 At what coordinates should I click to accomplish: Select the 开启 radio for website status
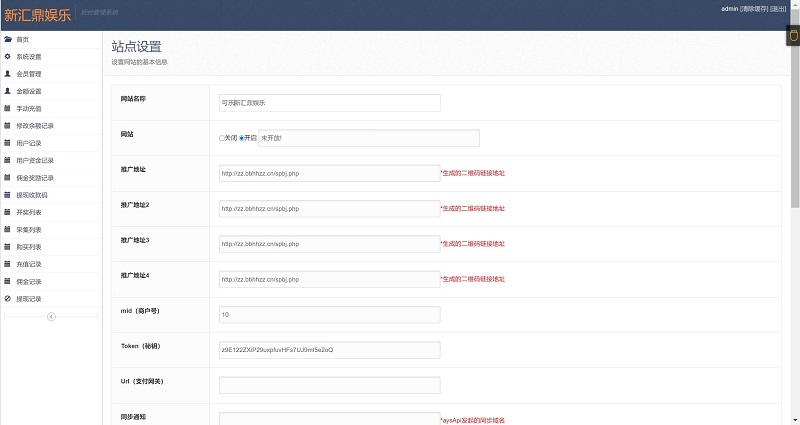pyautogui.click(x=242, y=138)
